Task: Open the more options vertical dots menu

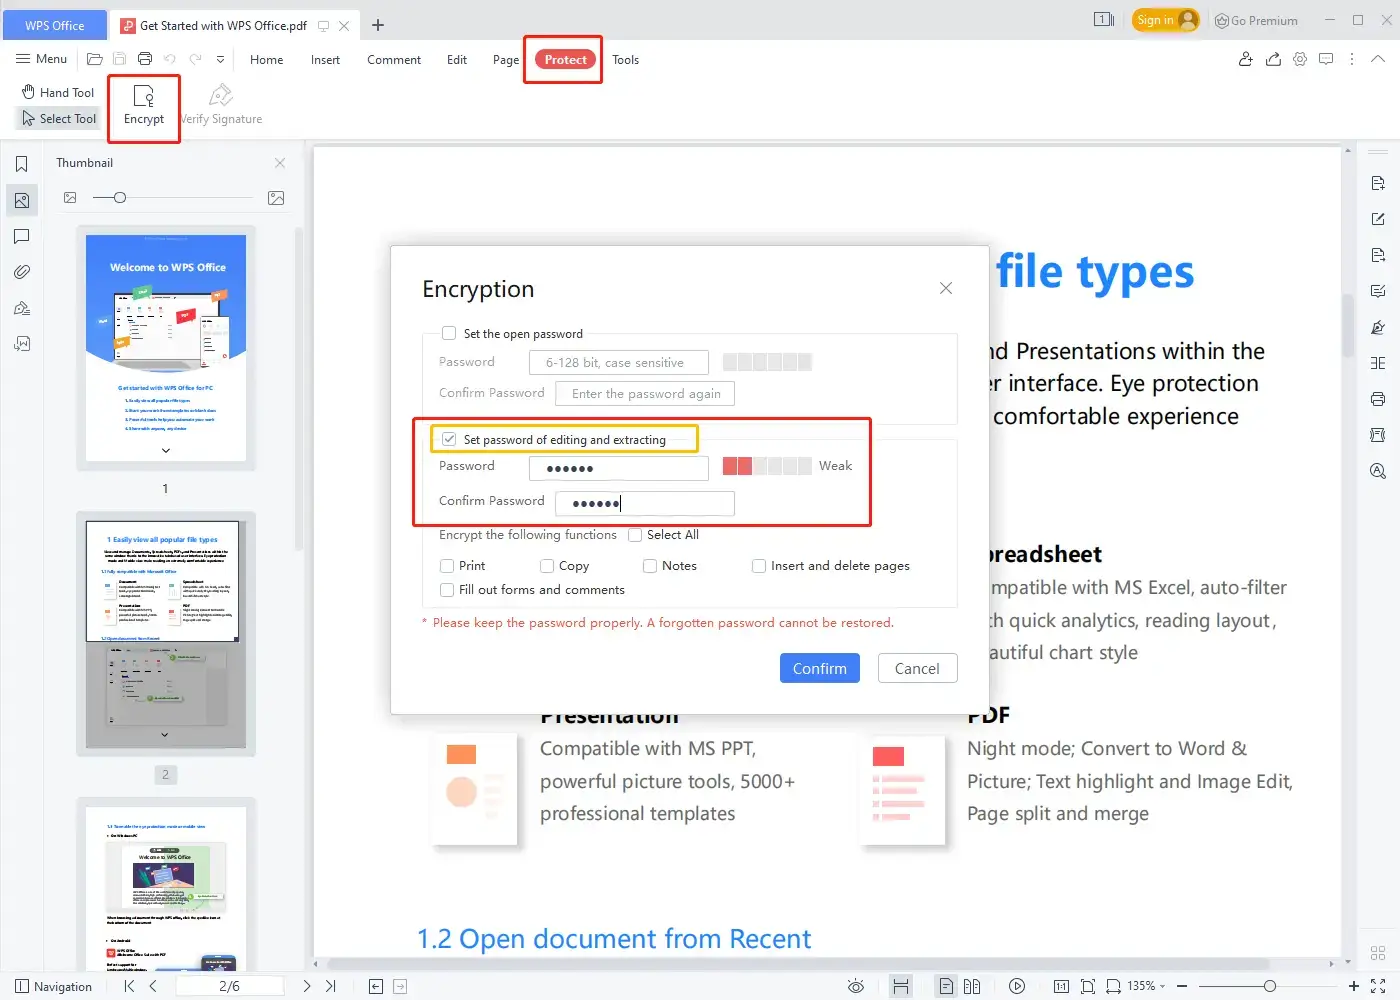Action: tap(1352, 59)
